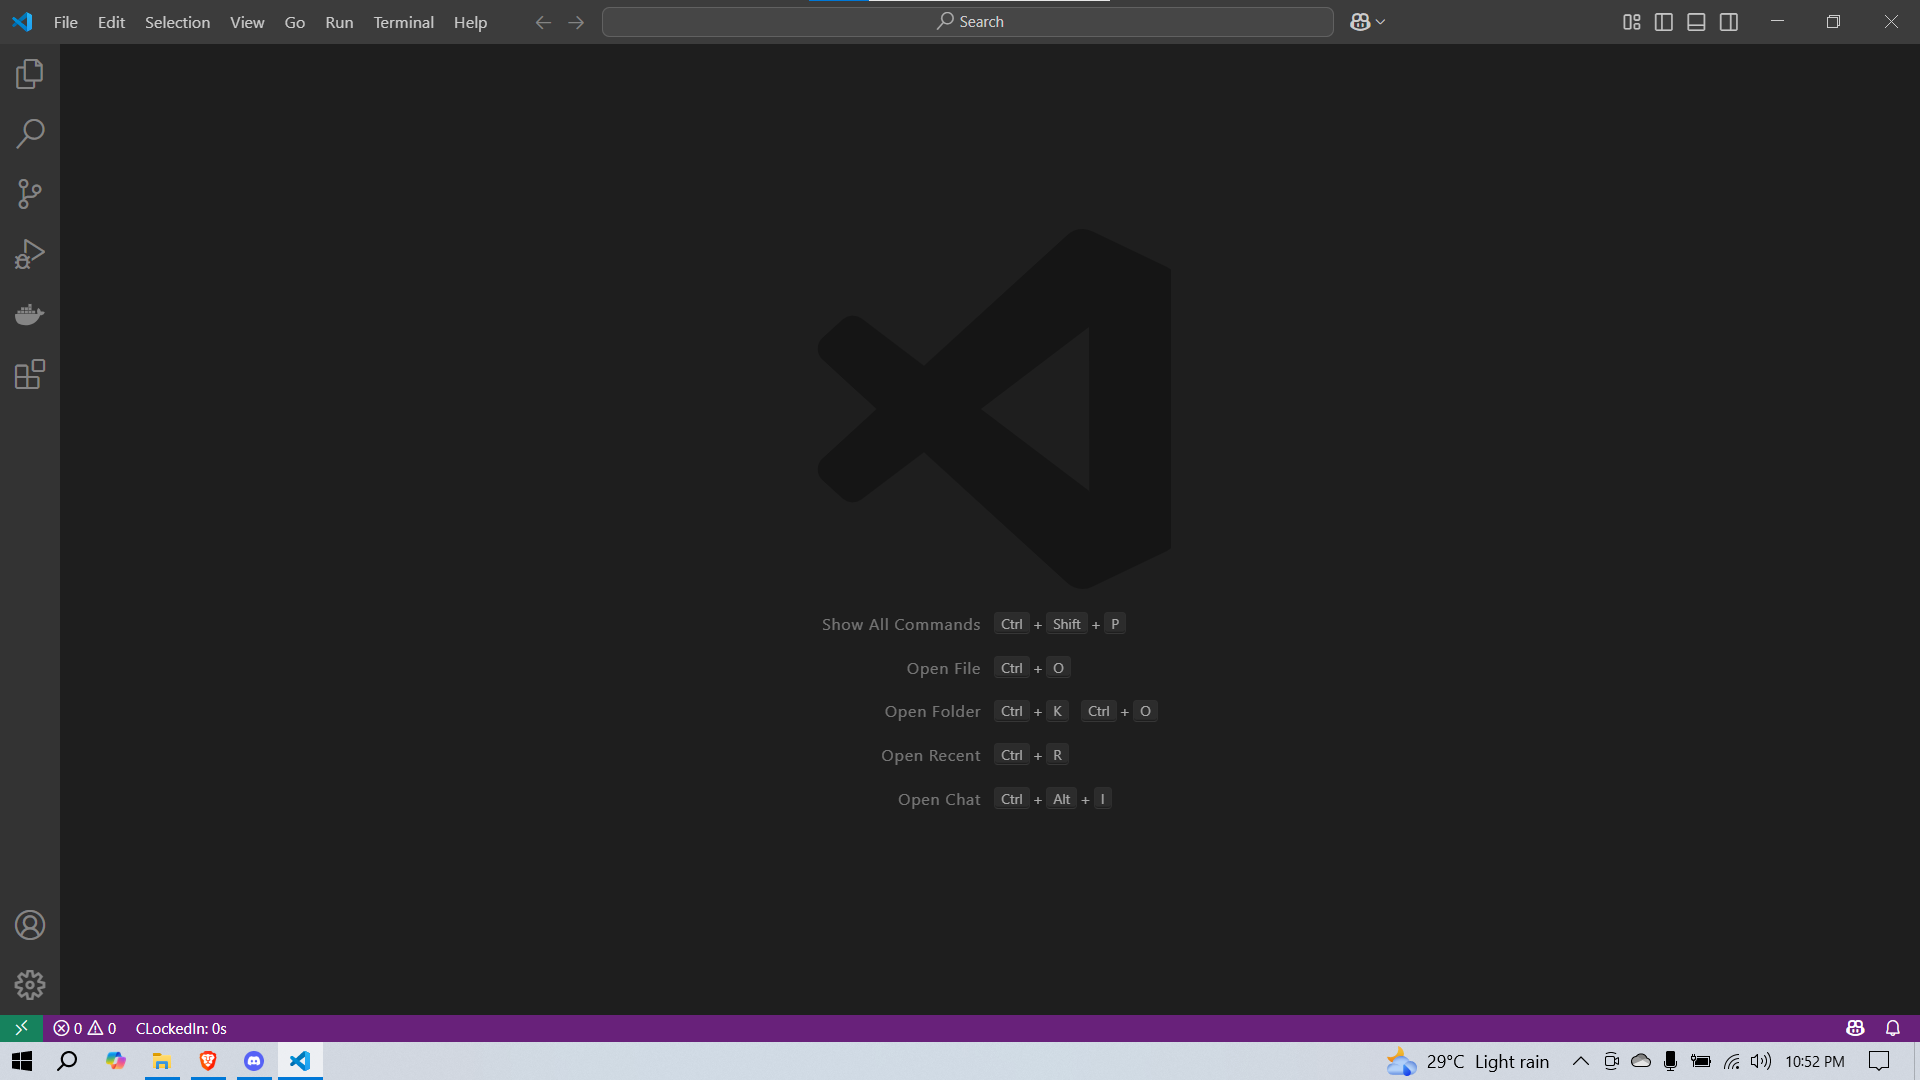Viewport: 1920px width, 1080px height.
Task: Toggle Primary Side Bar visibility
Action: tap(1664, 22)
